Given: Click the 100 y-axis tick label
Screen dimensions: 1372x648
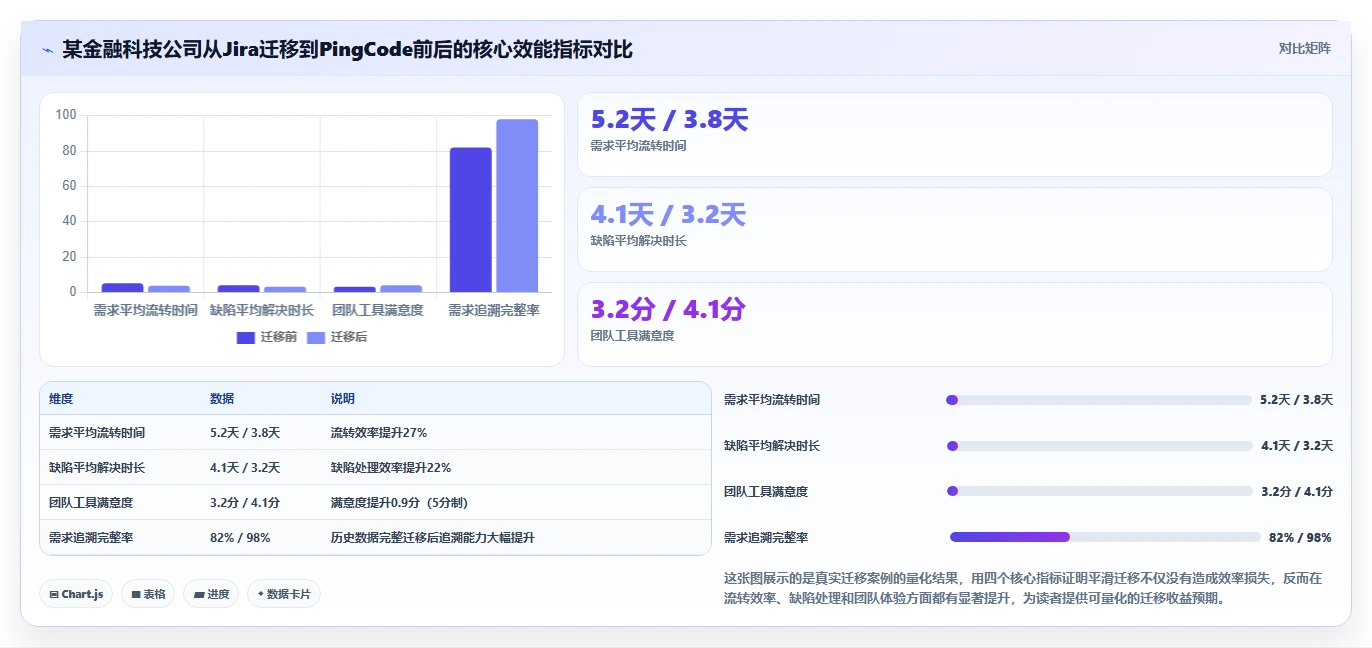Looking at the screenshot, I should 66,115.
